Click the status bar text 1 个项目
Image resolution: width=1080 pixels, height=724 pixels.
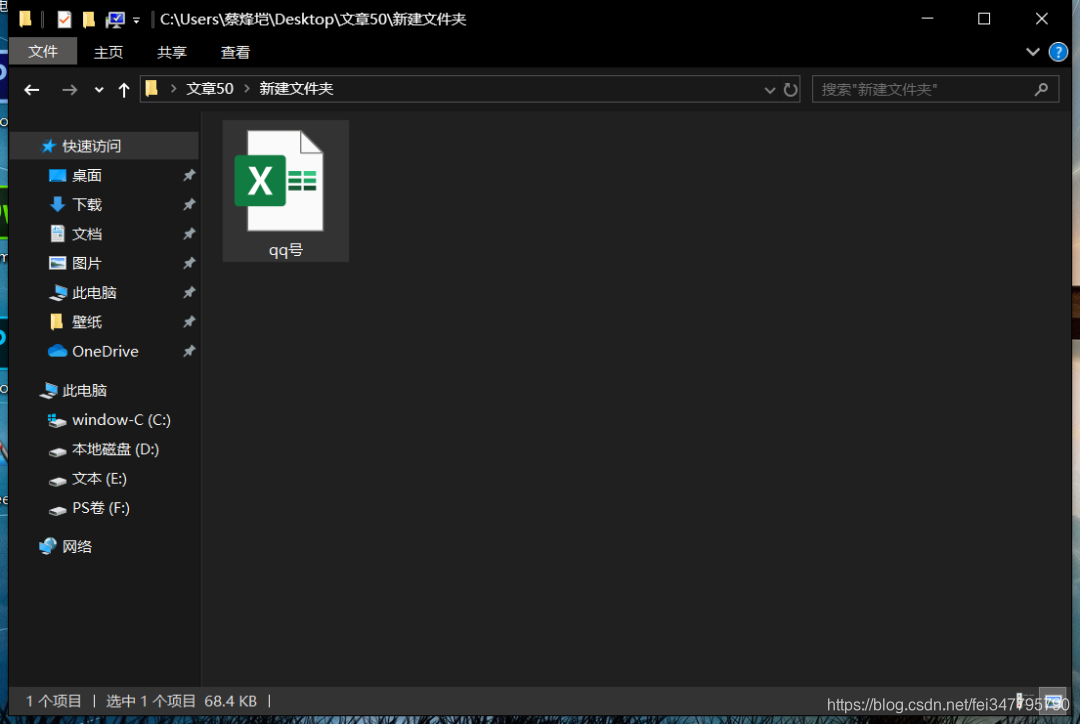(x=54, y=701)
